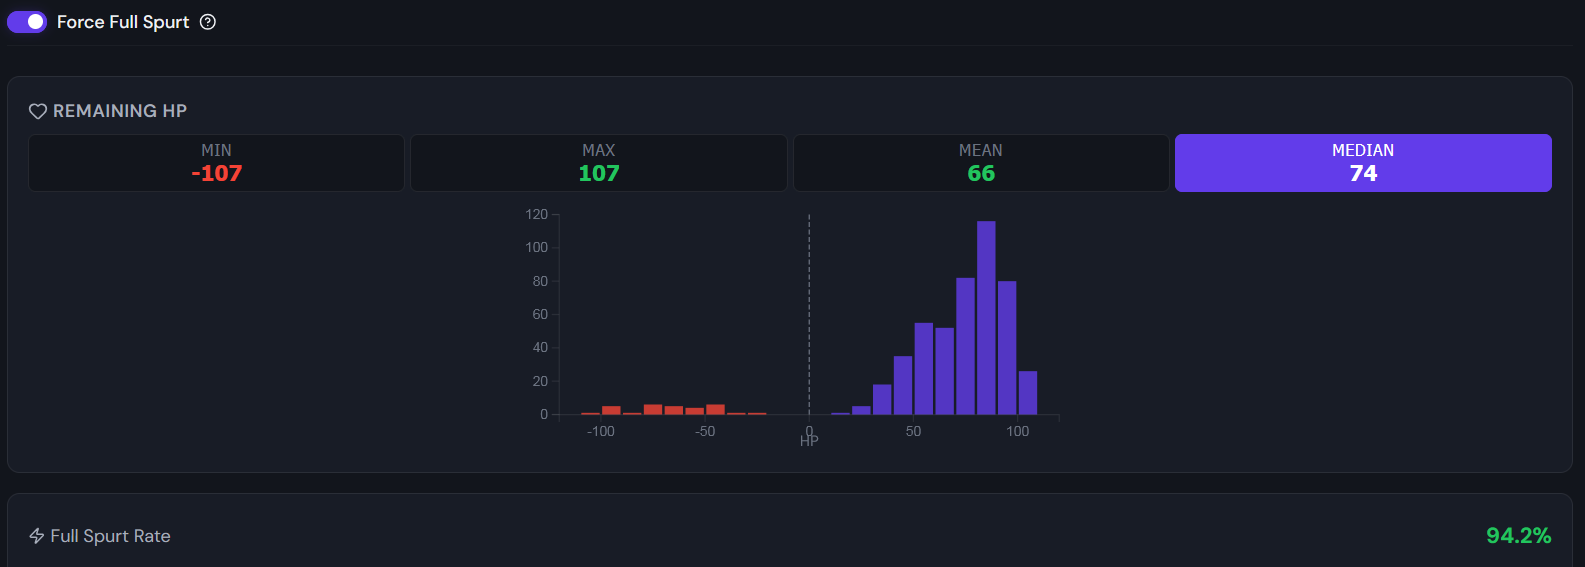Click the REMAINING HP heading text
The height and width of the screenshot is (567, 1585).
[120, 111]
